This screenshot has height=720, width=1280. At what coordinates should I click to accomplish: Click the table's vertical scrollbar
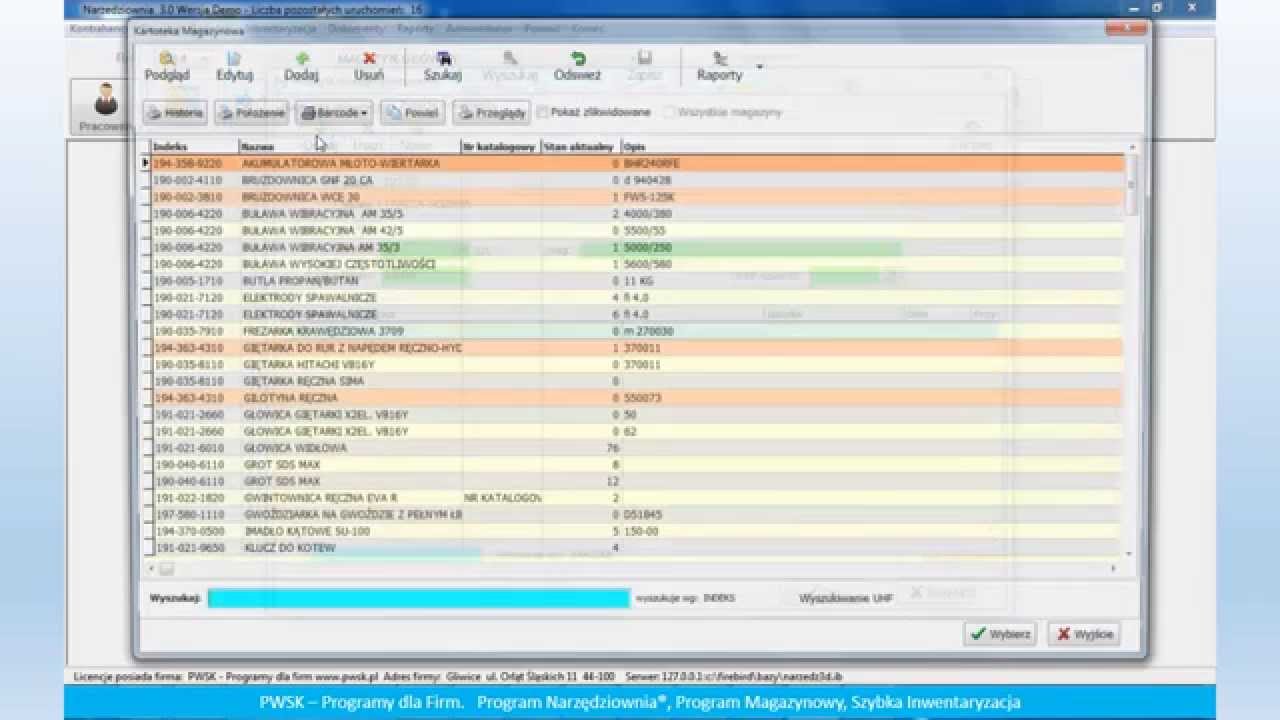[x=1130, y=350]
